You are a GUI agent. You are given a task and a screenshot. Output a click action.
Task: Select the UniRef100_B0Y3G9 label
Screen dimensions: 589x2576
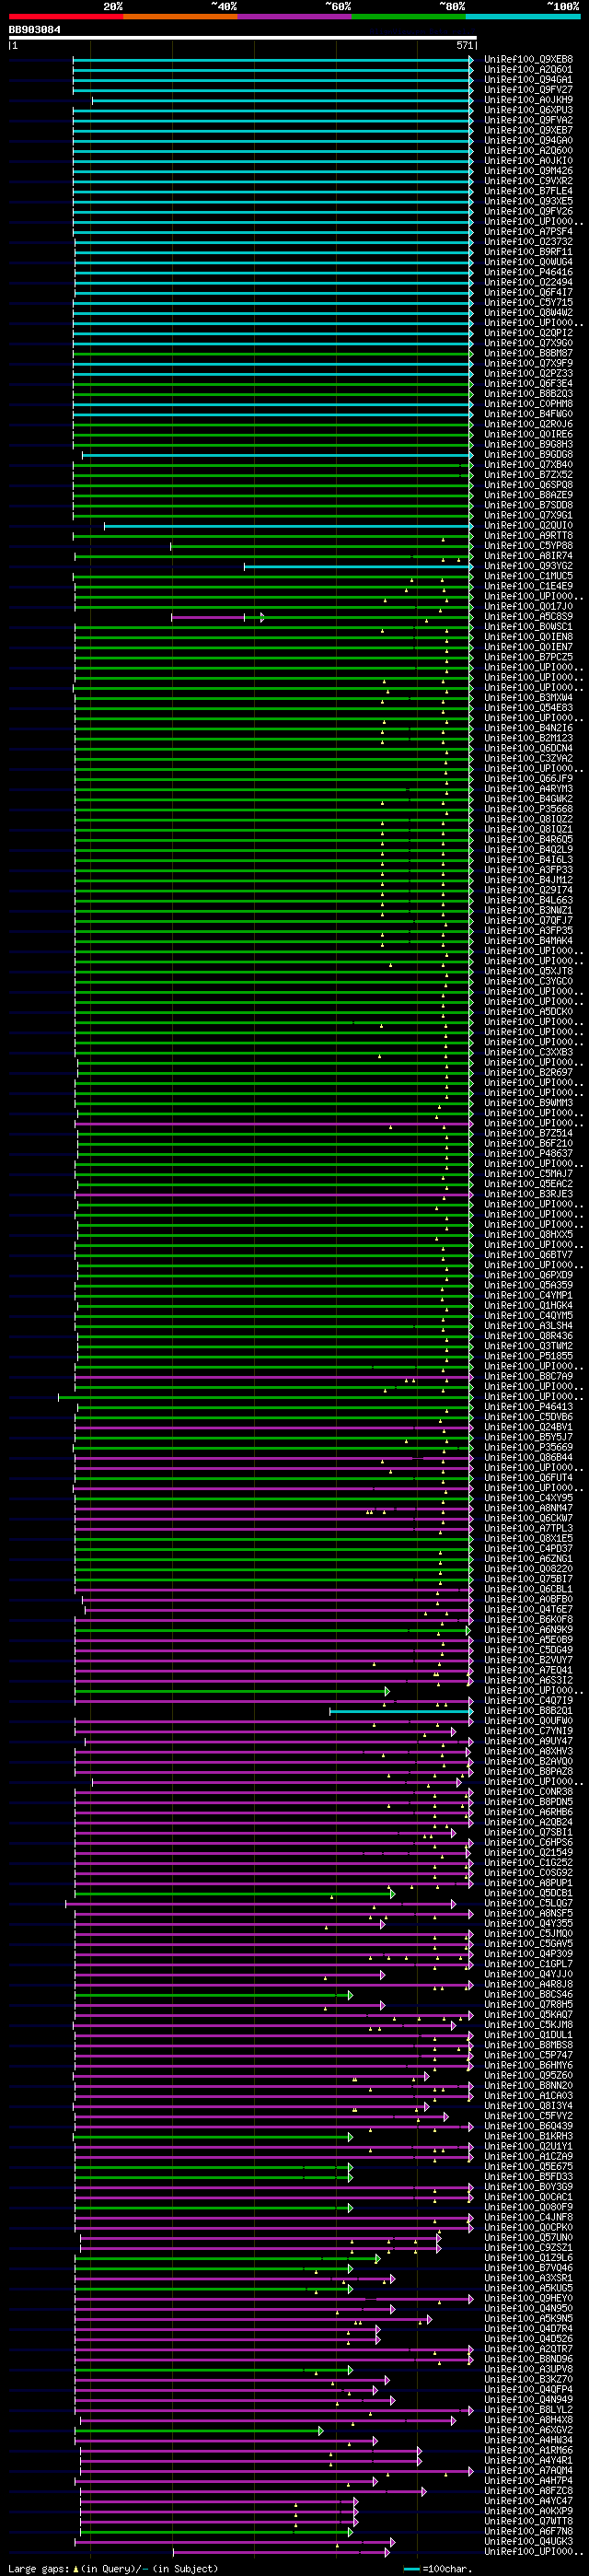point(529,2188)
